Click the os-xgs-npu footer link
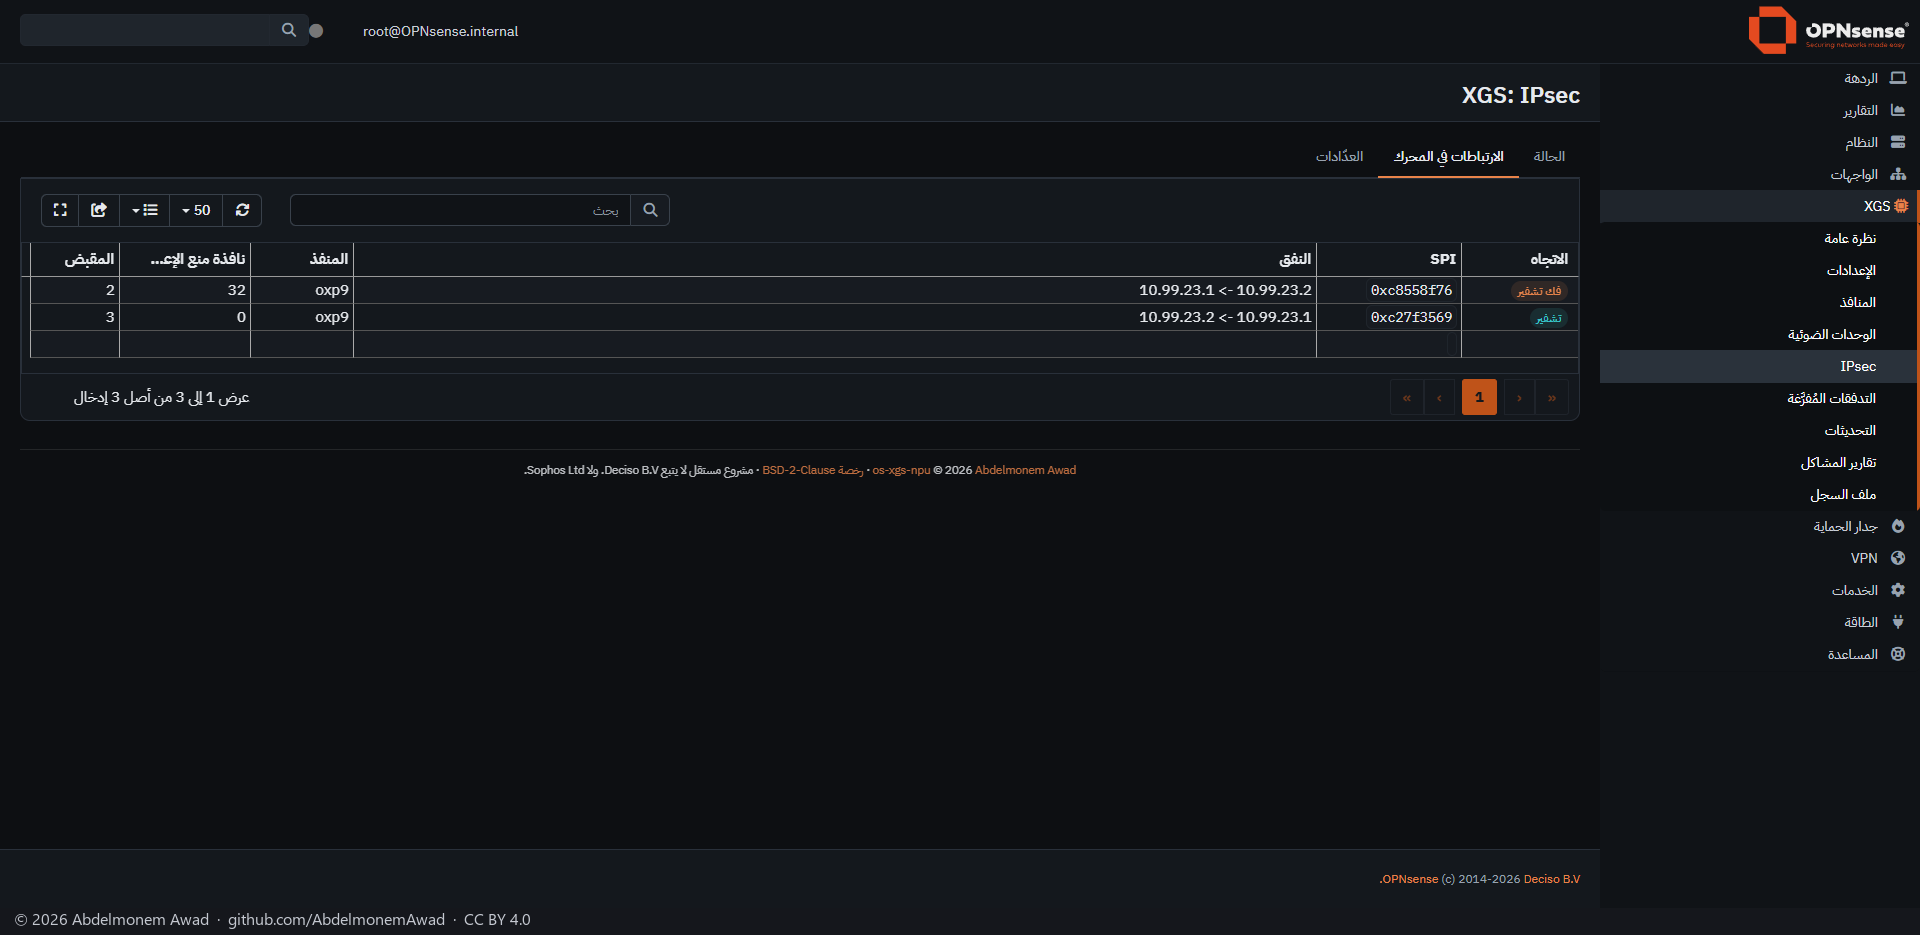Image resolution: width=1920 pixels, height=935 pixels. tap(901, 470)
